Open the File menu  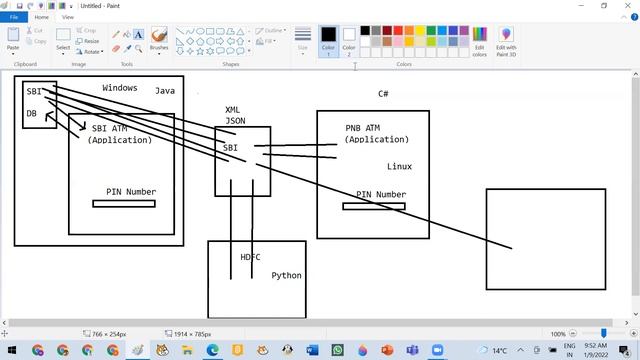pyautogui.click(x=14, y=17)
